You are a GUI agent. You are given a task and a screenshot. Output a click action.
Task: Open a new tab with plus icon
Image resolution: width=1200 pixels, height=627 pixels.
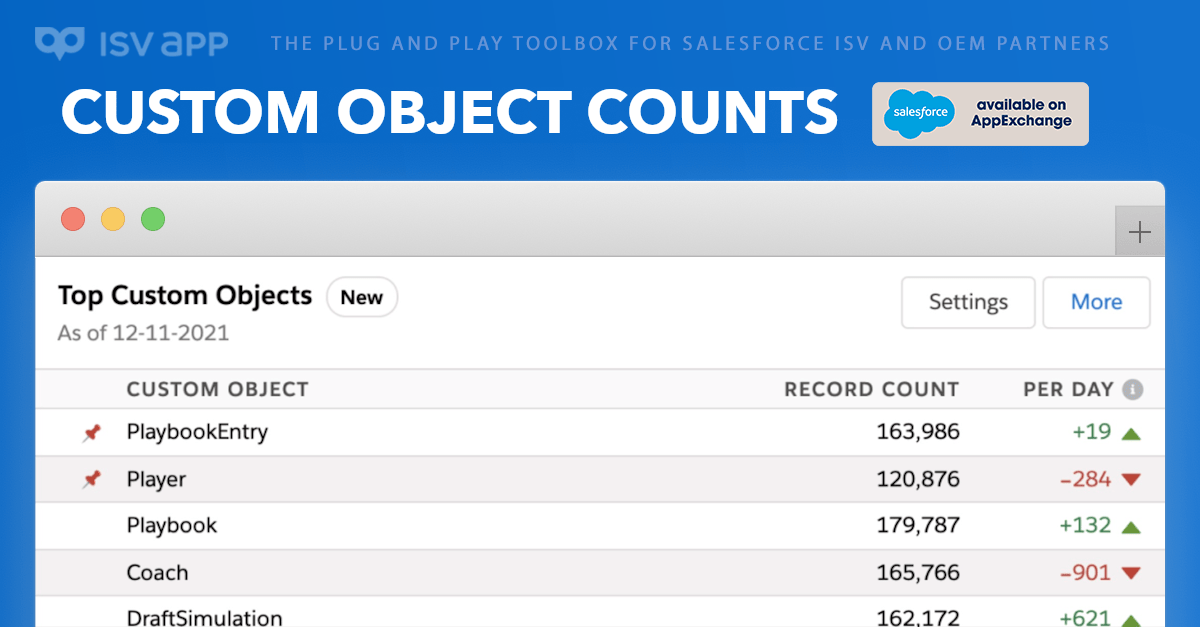(1139, 233)
